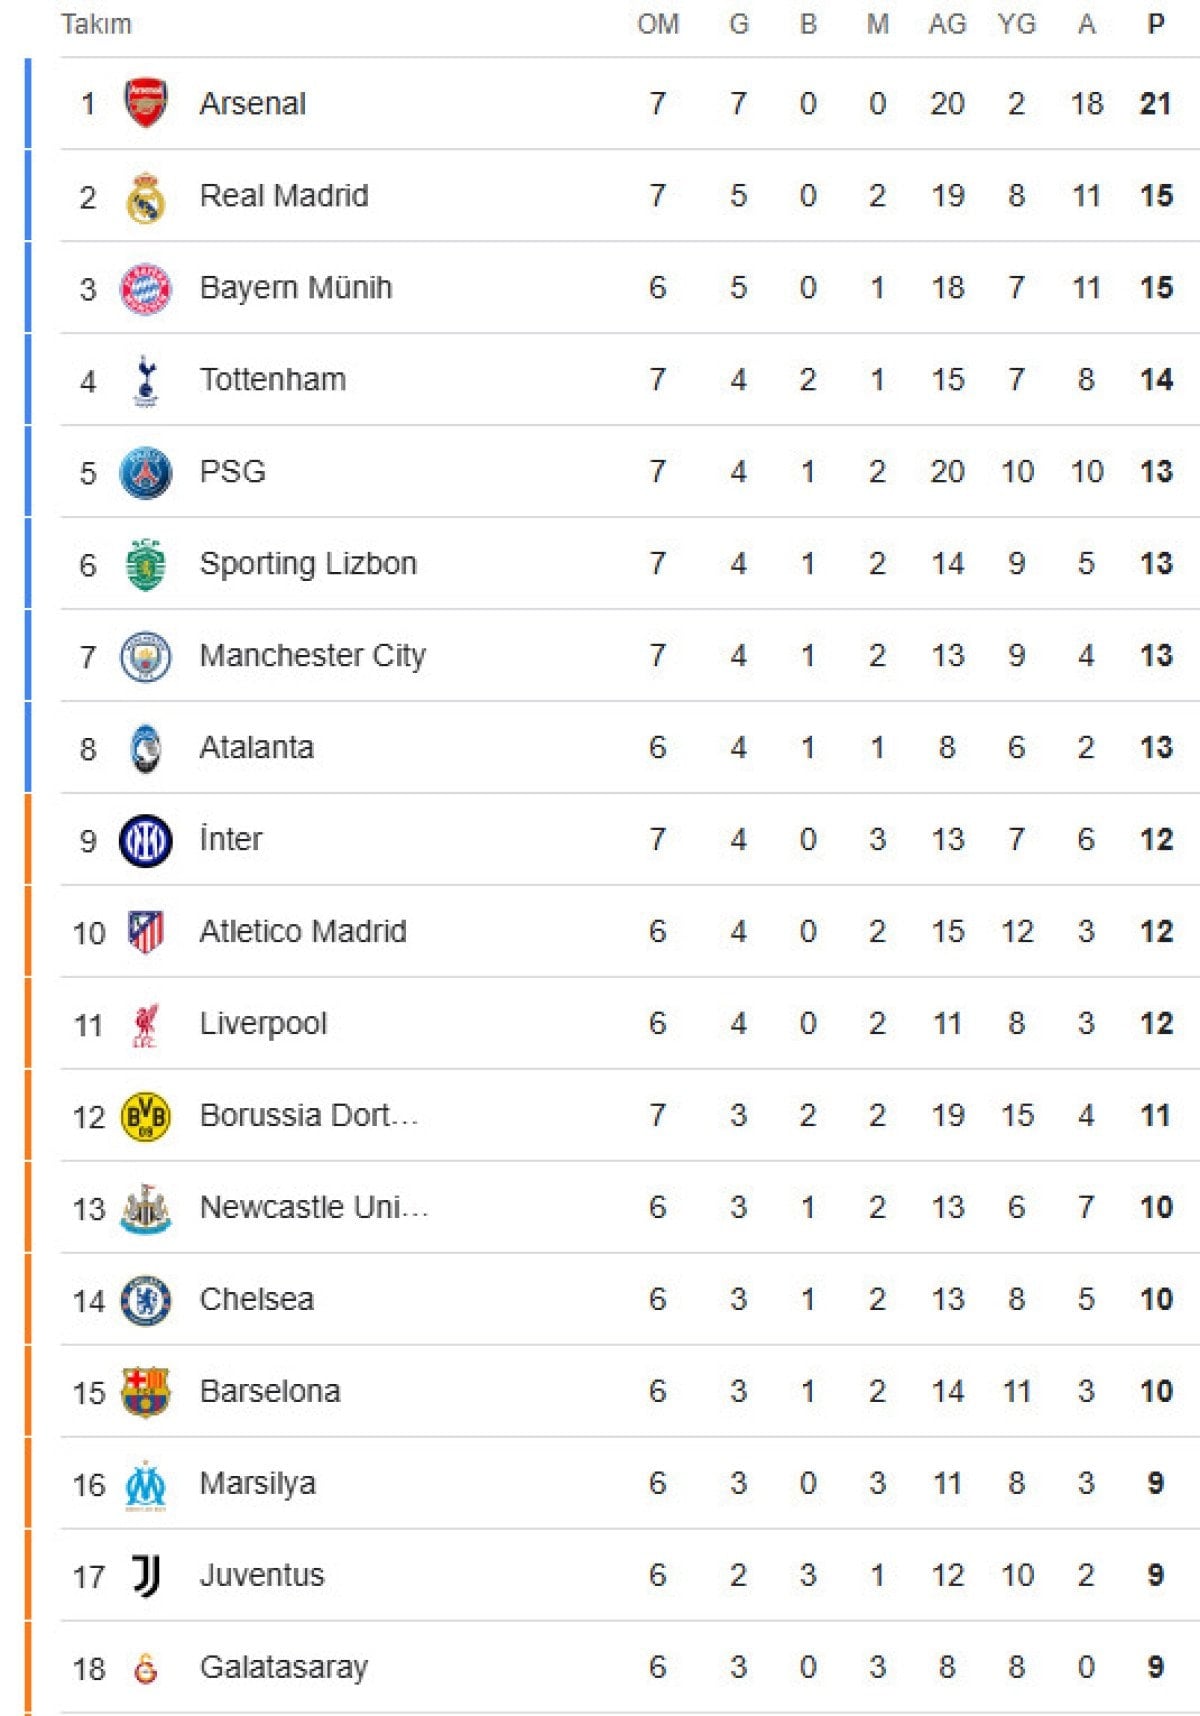The width and height of the screenshot is (1200, 1716).
Task: Click the Borussia Dortmund BVB logo
Action: [145, 1116]
